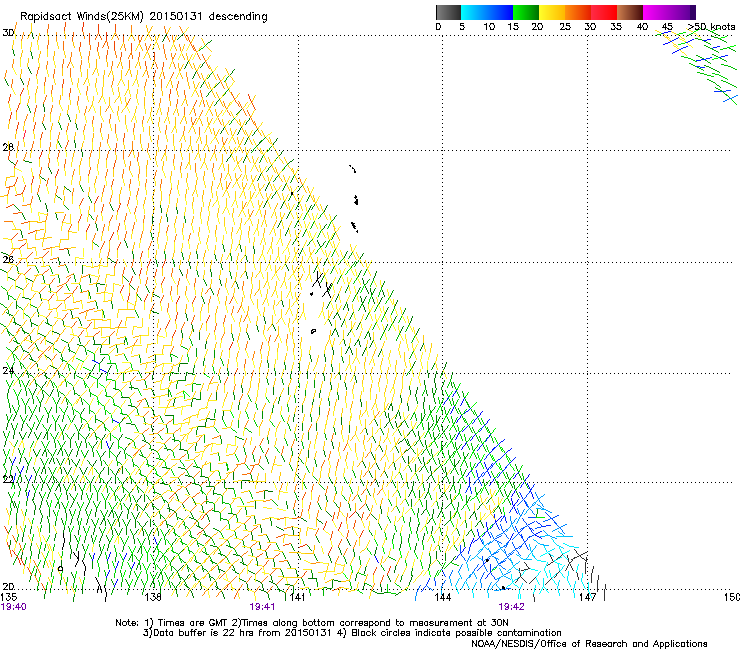Click the 'NOAA/NESDIS/Office of Research and Applications' credit
740x650 pixels.
tap(589, 644)
